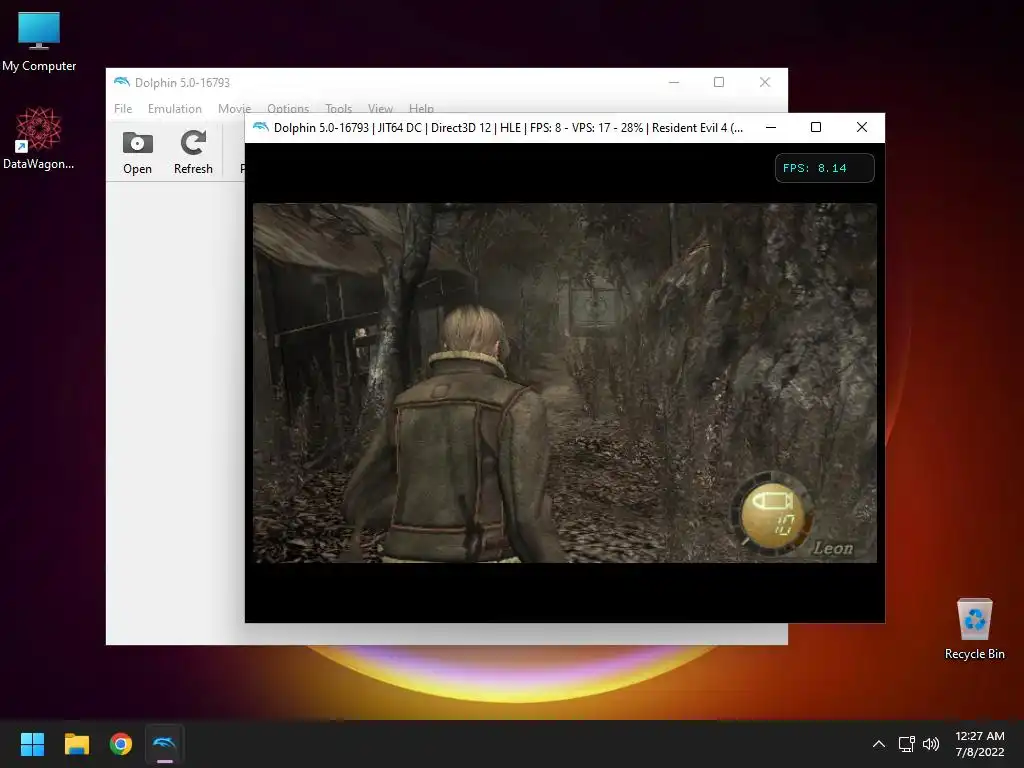1024x768 pixels.
Task: Open the Windows Start menu
Action: pos(32,744)
